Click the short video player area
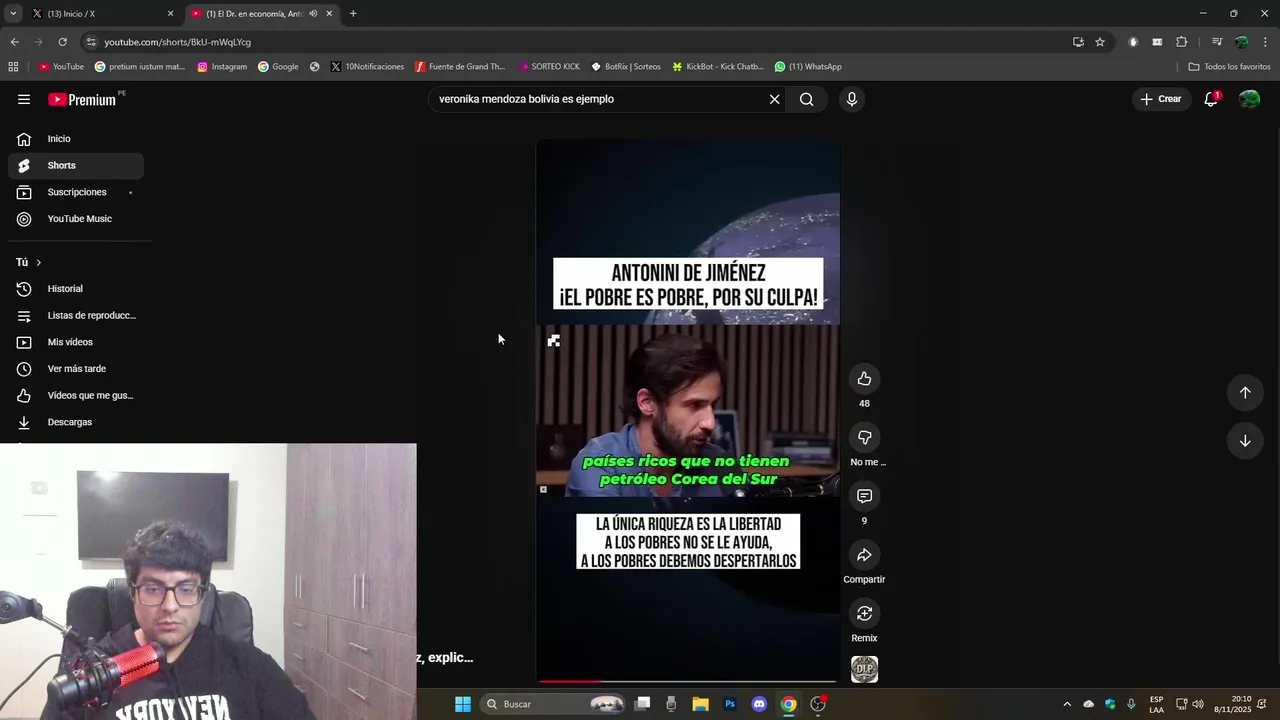The height and width of the screenshot is (720, 1280). pyautogui.click(x=688, y=410)
